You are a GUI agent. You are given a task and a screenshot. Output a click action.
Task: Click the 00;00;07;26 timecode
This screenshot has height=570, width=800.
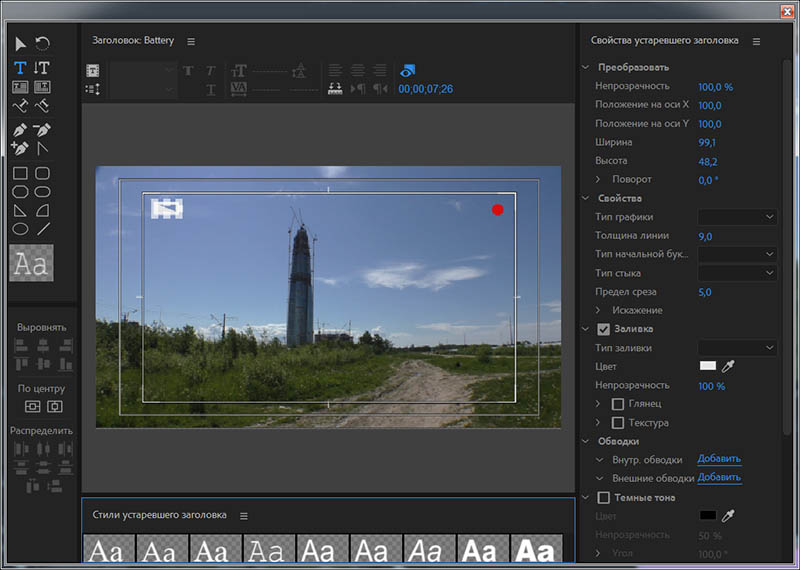[426, 89]
